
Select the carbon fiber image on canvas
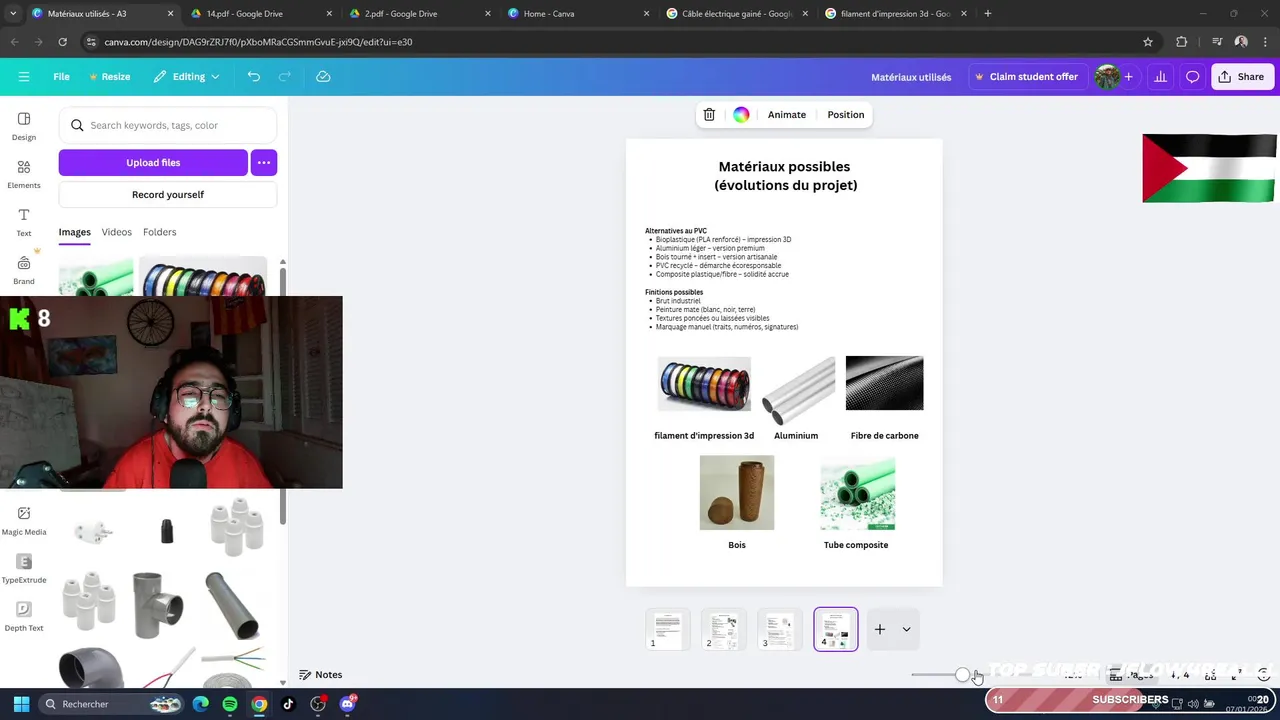point(884,383)
